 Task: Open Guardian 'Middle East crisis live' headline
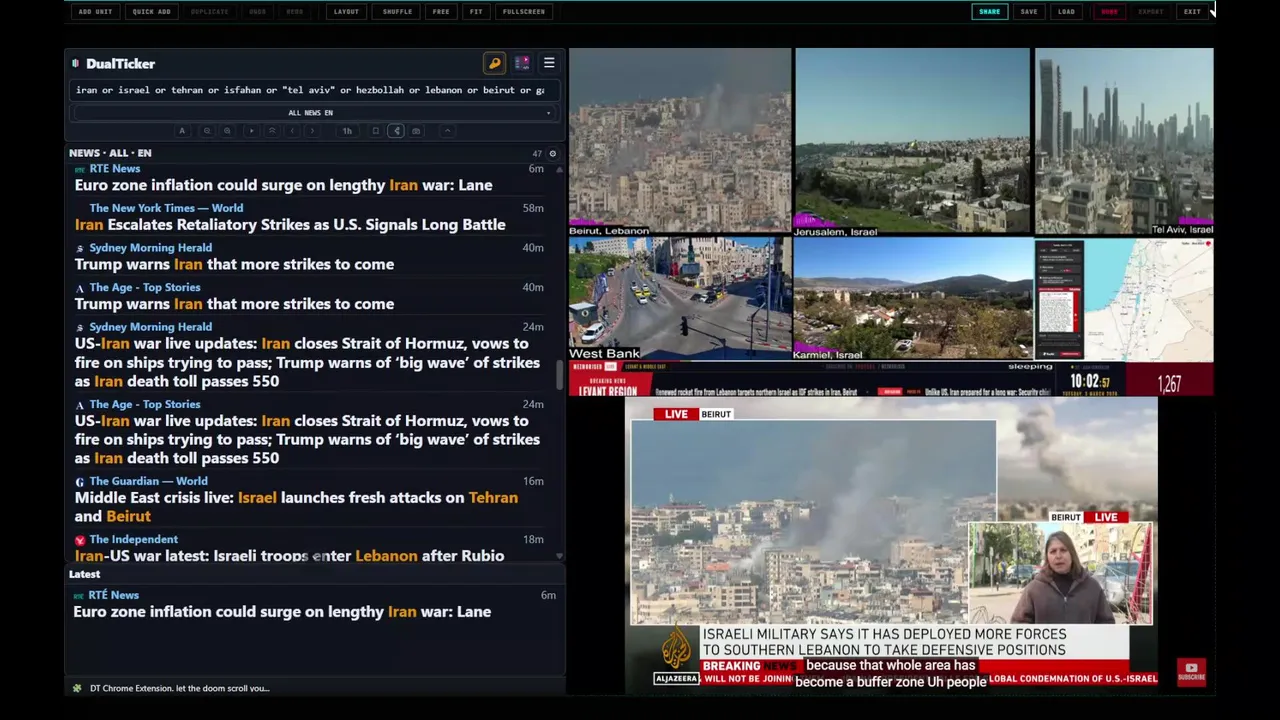[x=296, y=507]
